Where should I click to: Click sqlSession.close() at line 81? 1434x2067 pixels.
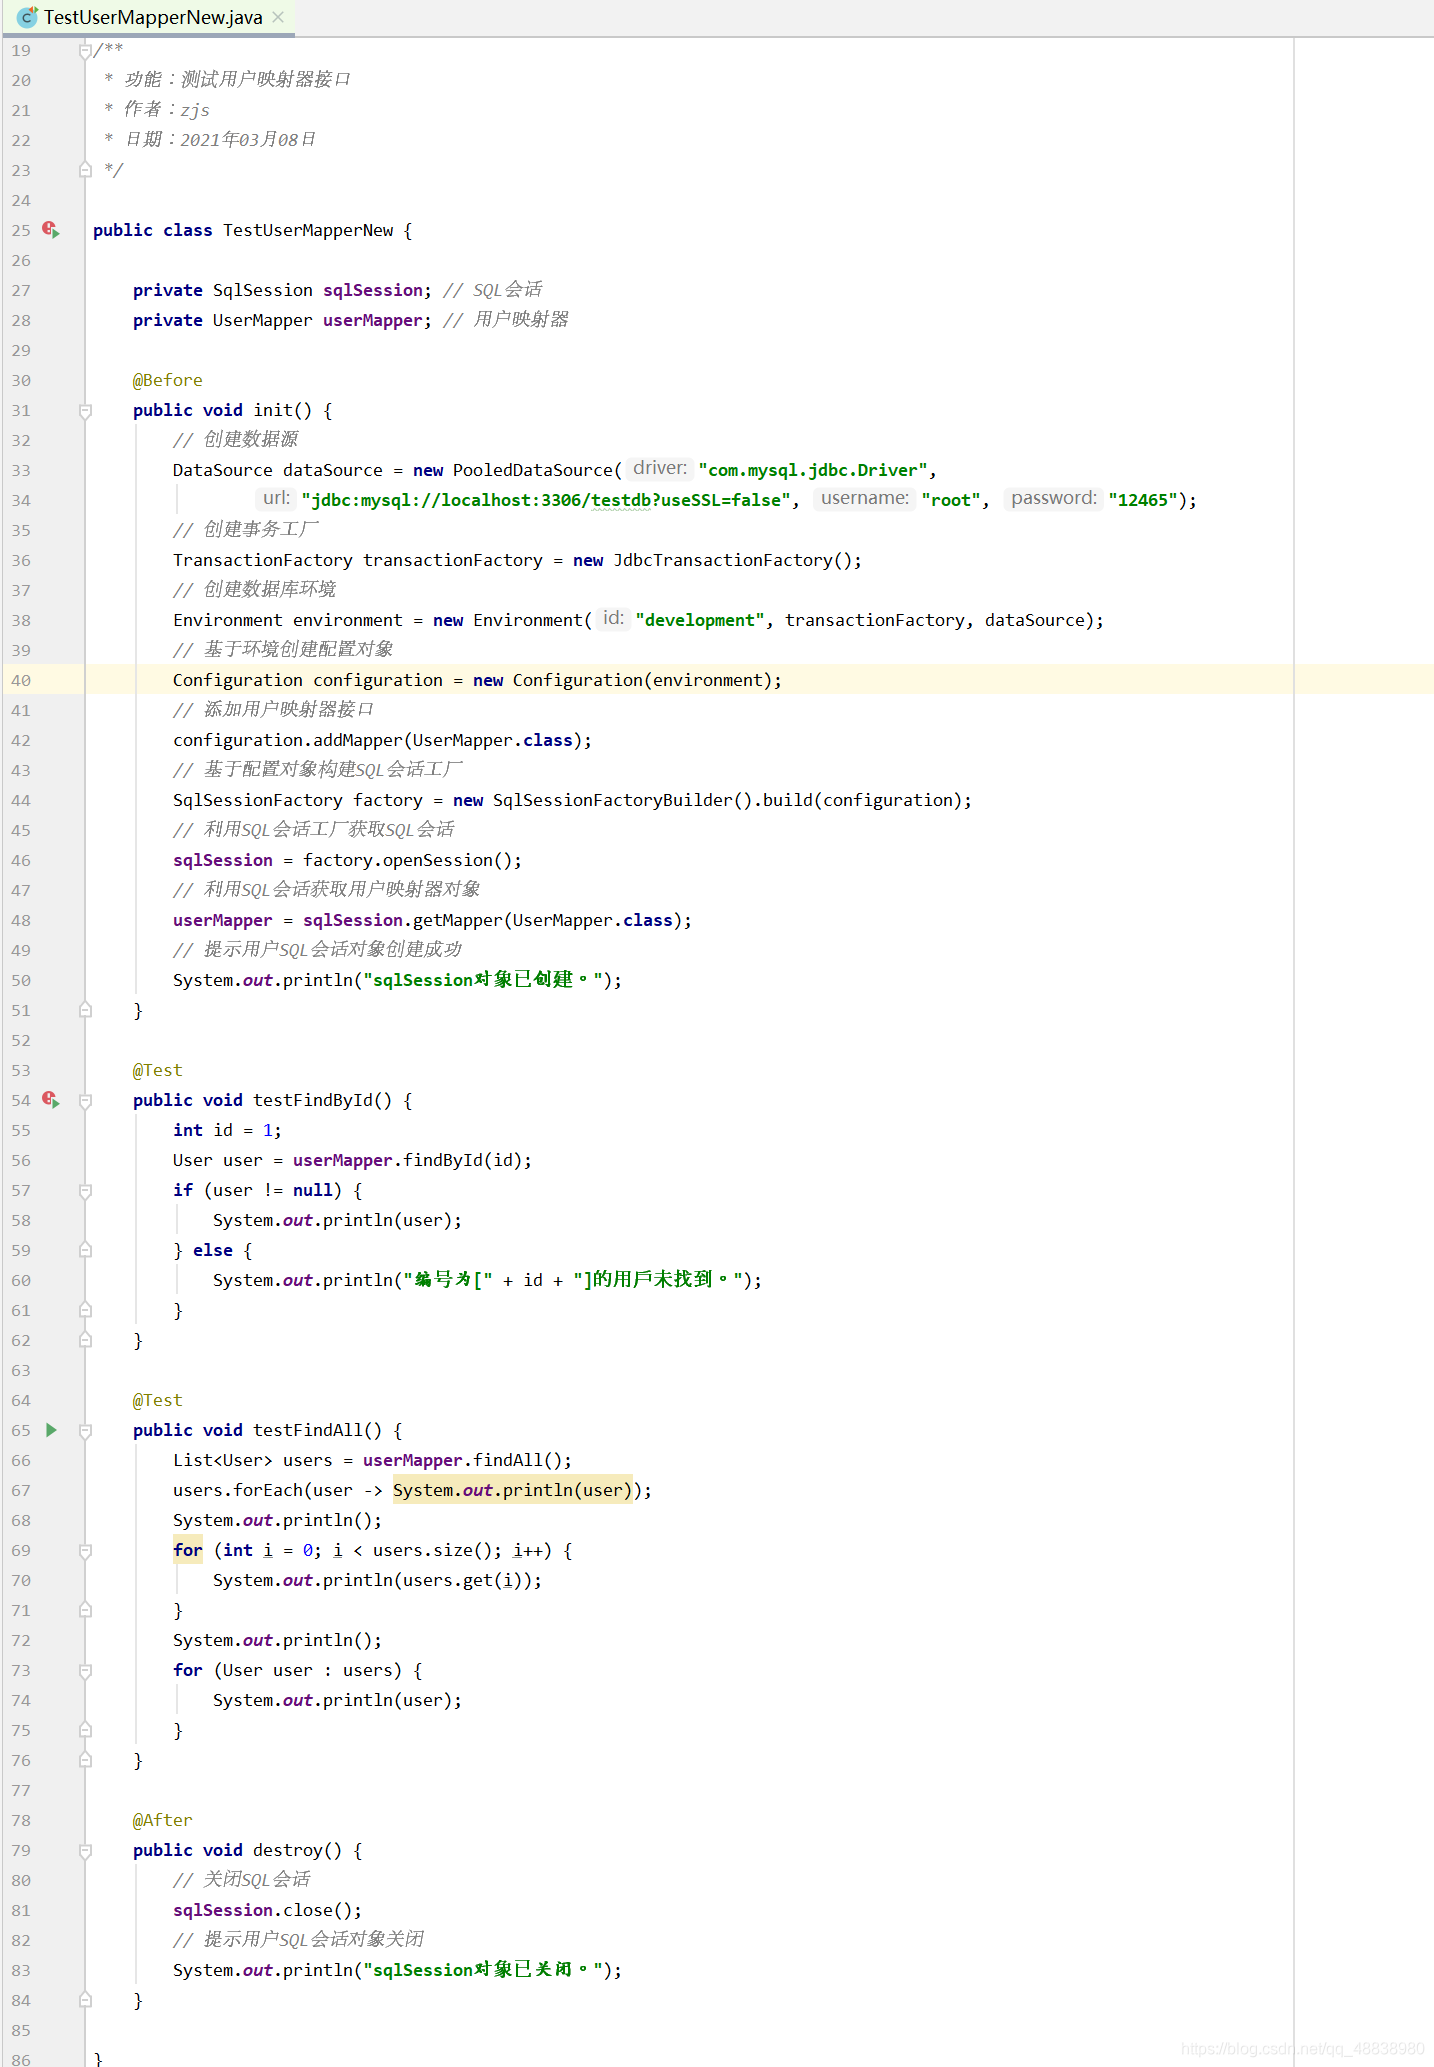point(263,1910)
